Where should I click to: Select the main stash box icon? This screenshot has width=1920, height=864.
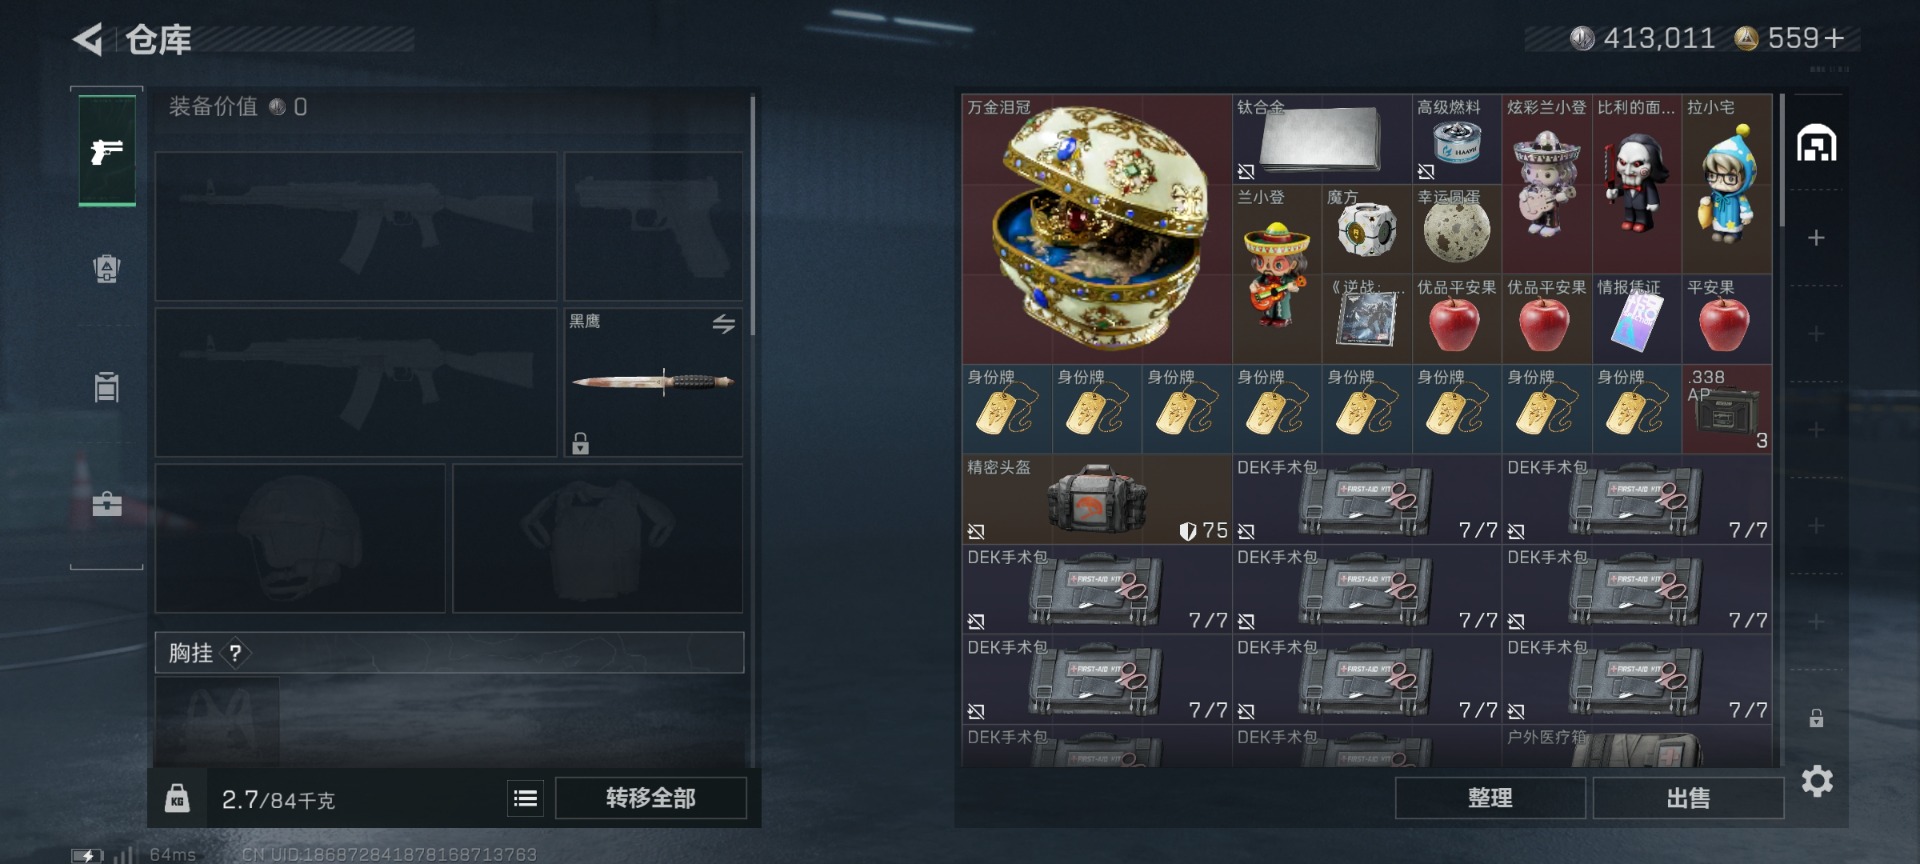[x=1816, y=144]
